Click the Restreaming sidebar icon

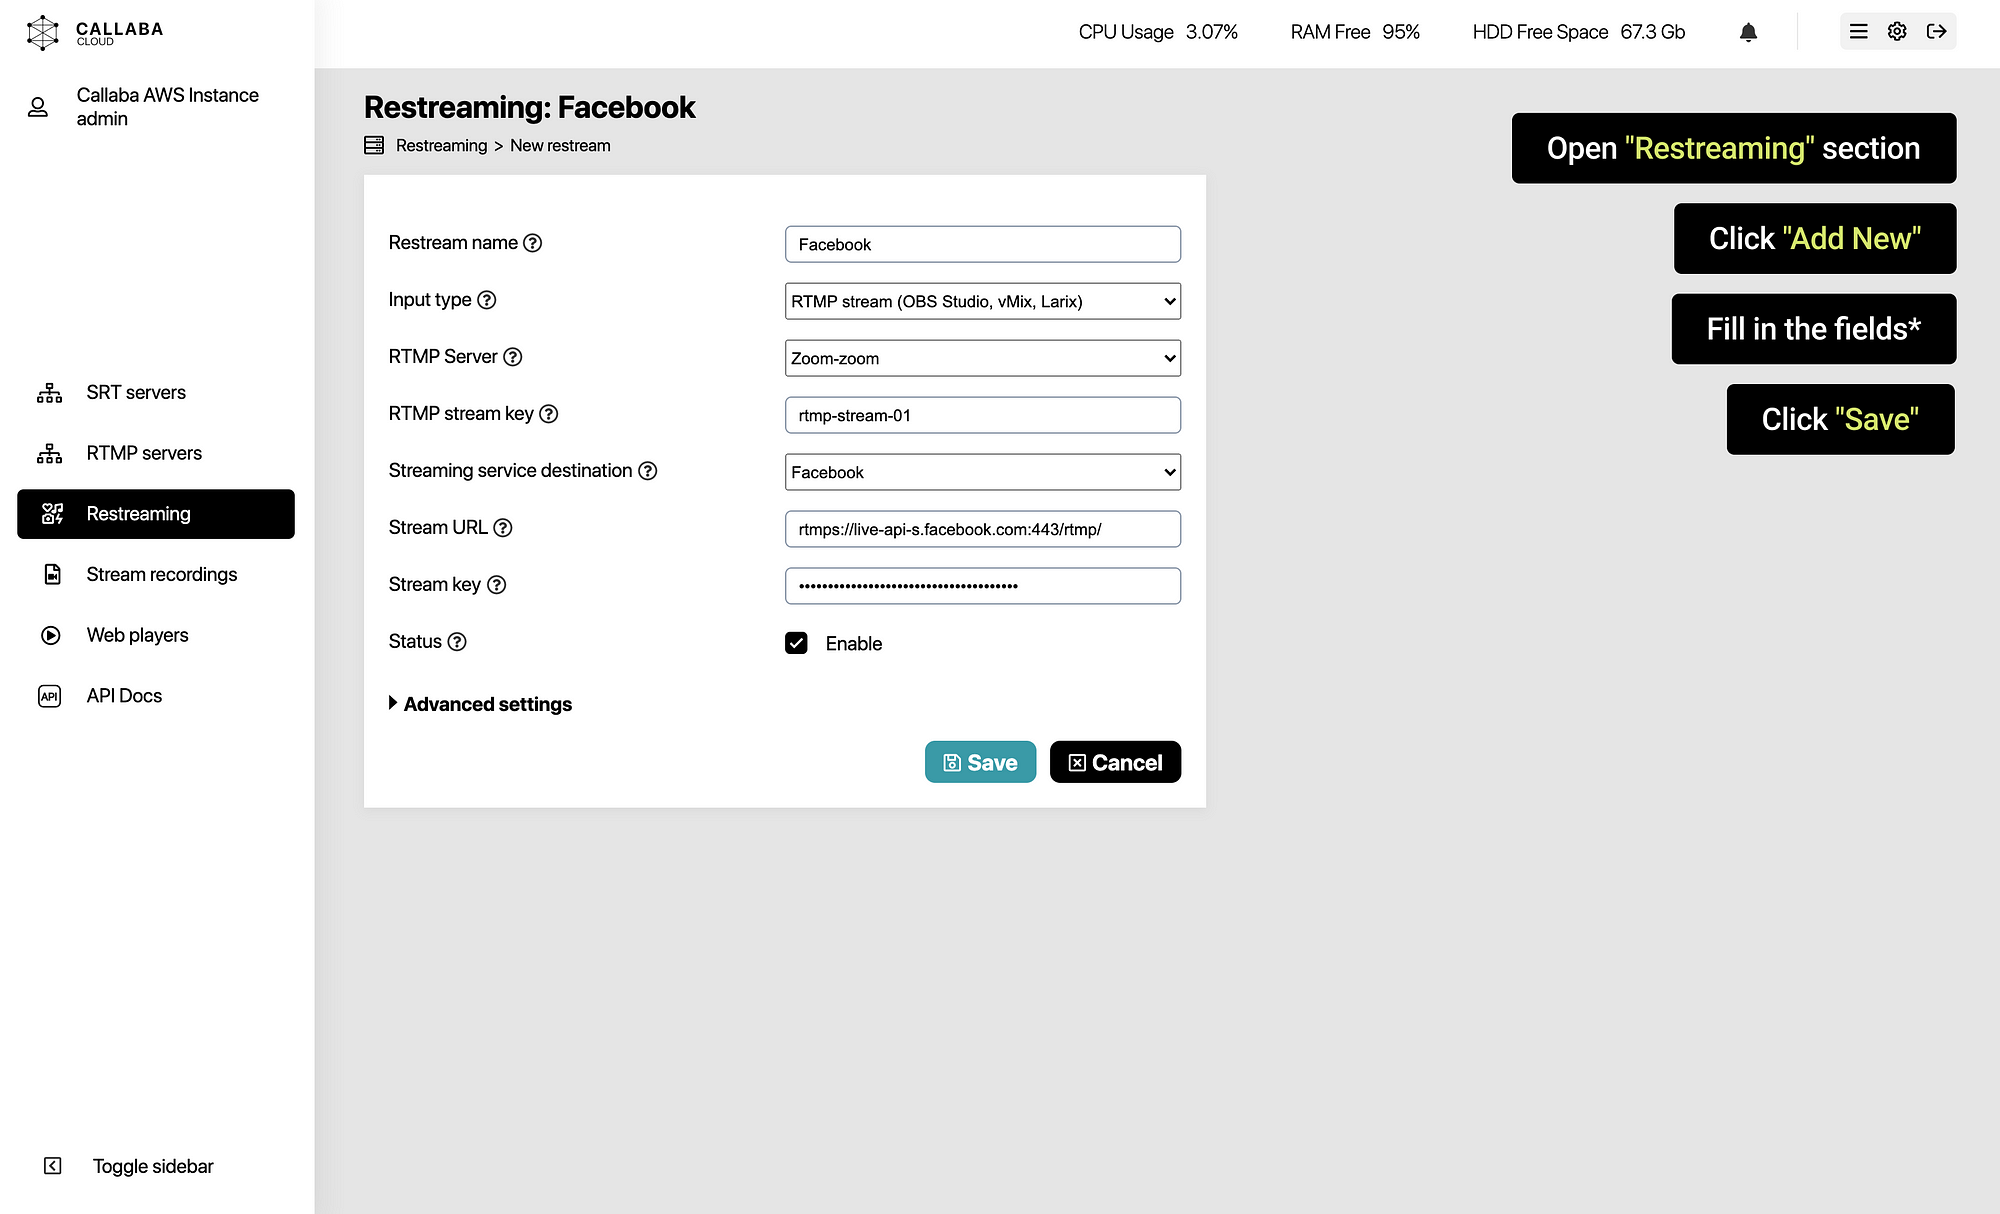pyautogui.click(x=51, y=513)
